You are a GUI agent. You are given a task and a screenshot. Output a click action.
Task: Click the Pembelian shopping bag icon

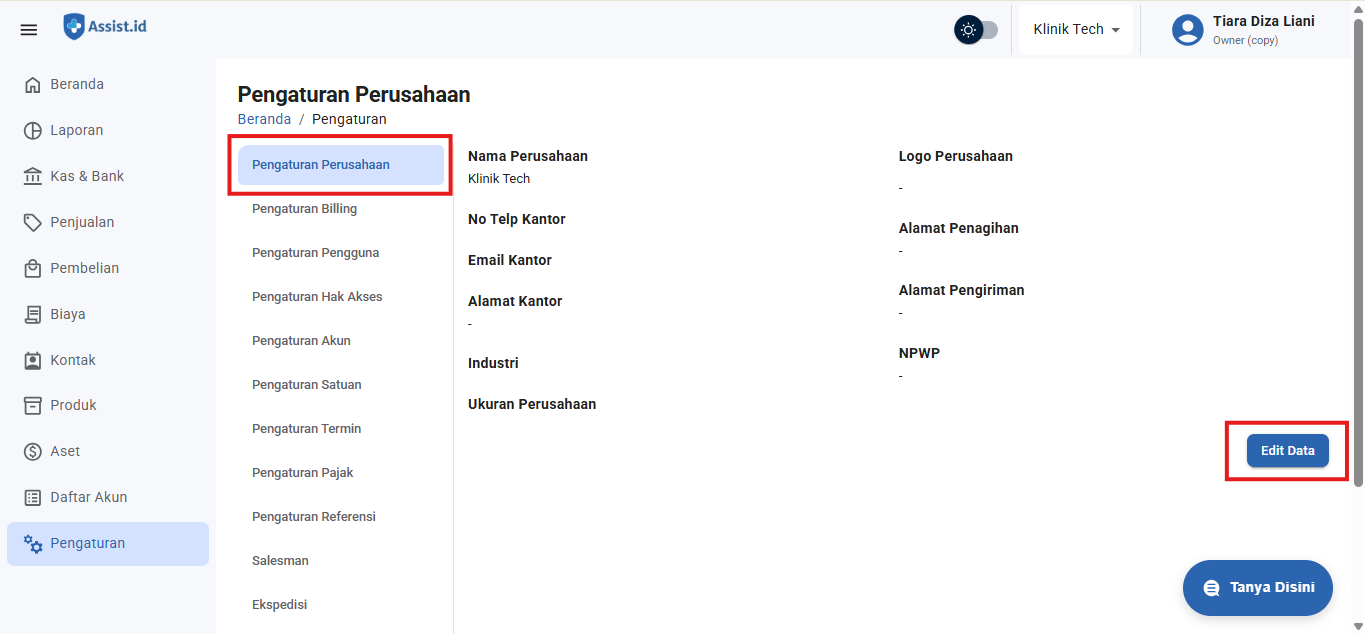[33, 269]
